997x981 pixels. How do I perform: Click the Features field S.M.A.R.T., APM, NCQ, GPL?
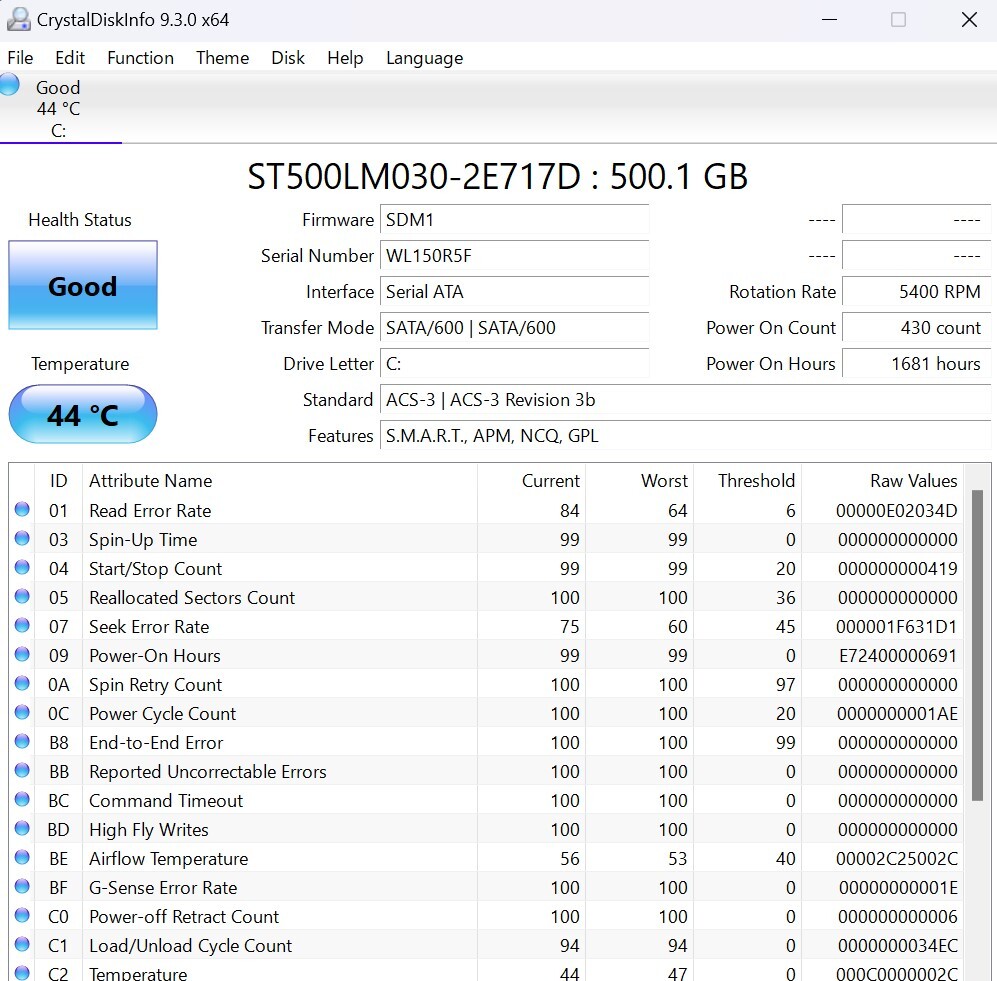[685, 436]
